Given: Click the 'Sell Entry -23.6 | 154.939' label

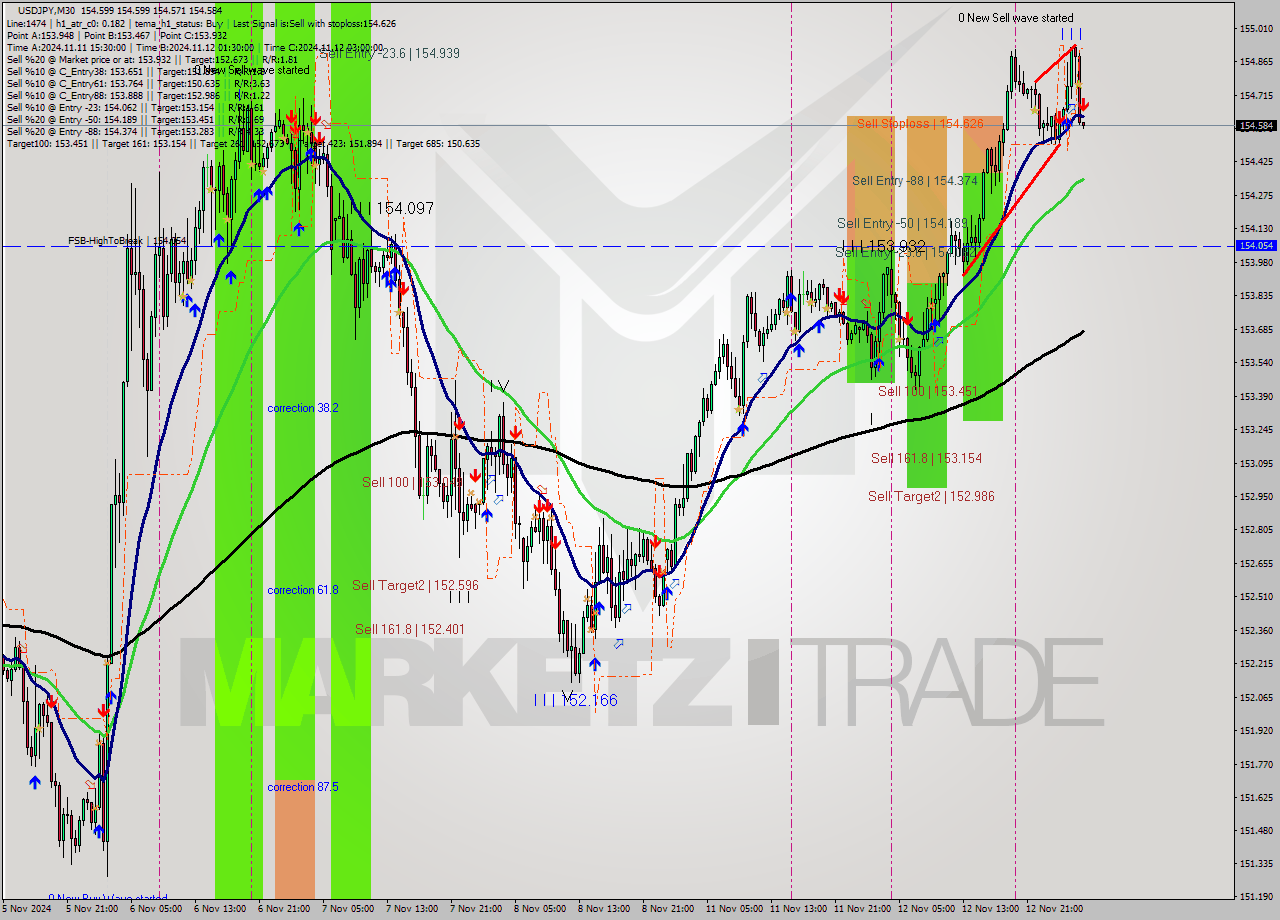Looking at the screenshot, I should 390,53.
